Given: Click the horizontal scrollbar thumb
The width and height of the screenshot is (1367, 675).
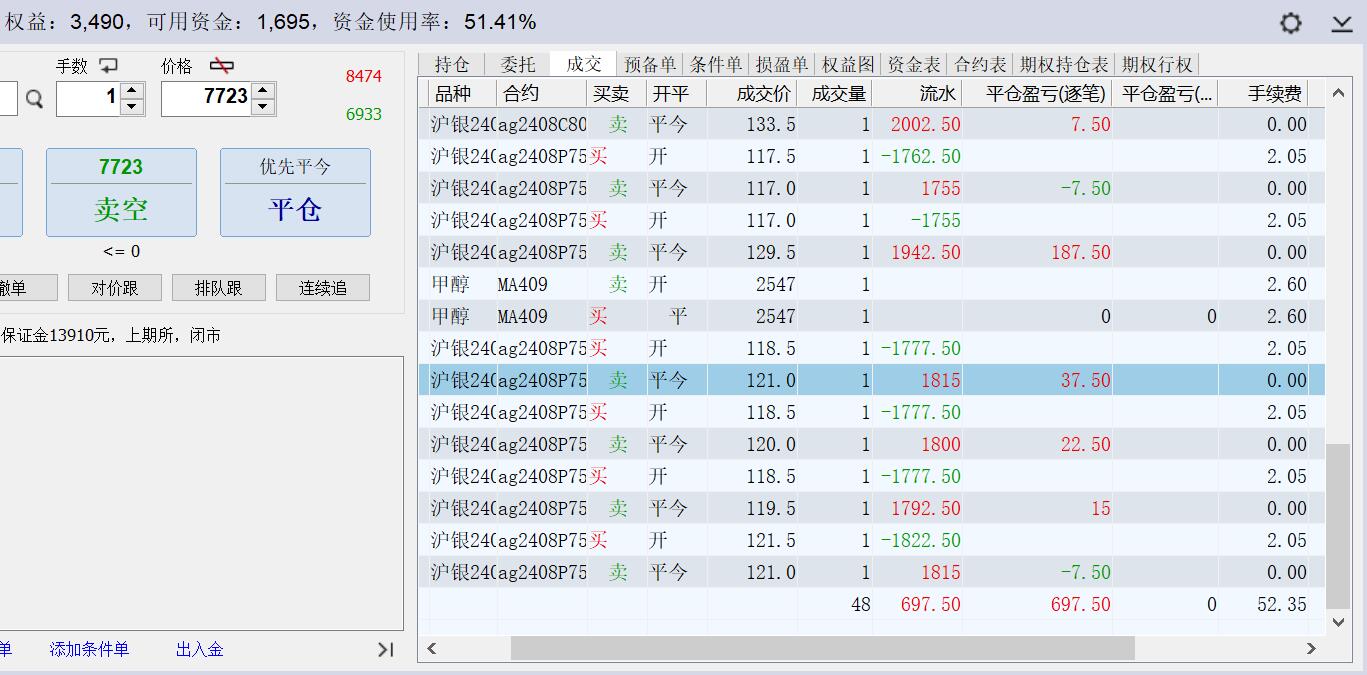Looking at the screenshot, I should pyautogui.click(x=822, y=648).
